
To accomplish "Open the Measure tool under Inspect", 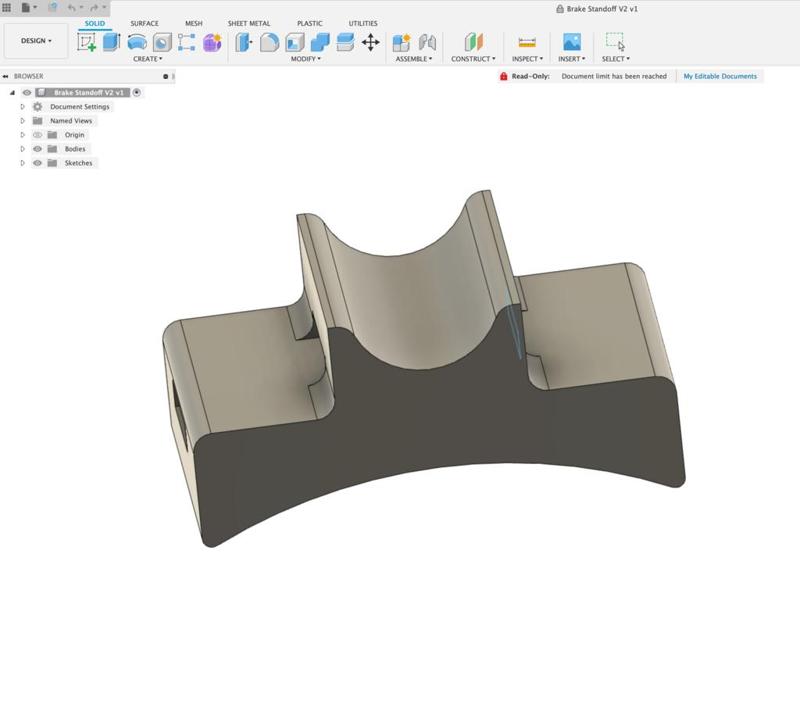I will coord(526,42).
